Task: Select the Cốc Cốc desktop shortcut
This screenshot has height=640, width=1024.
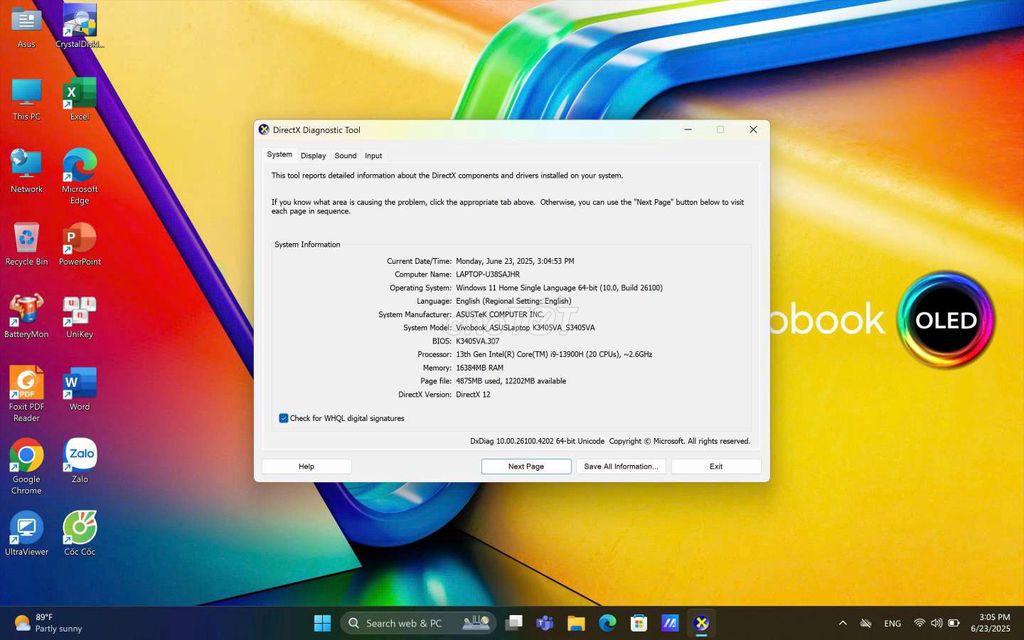Action: 80,534
